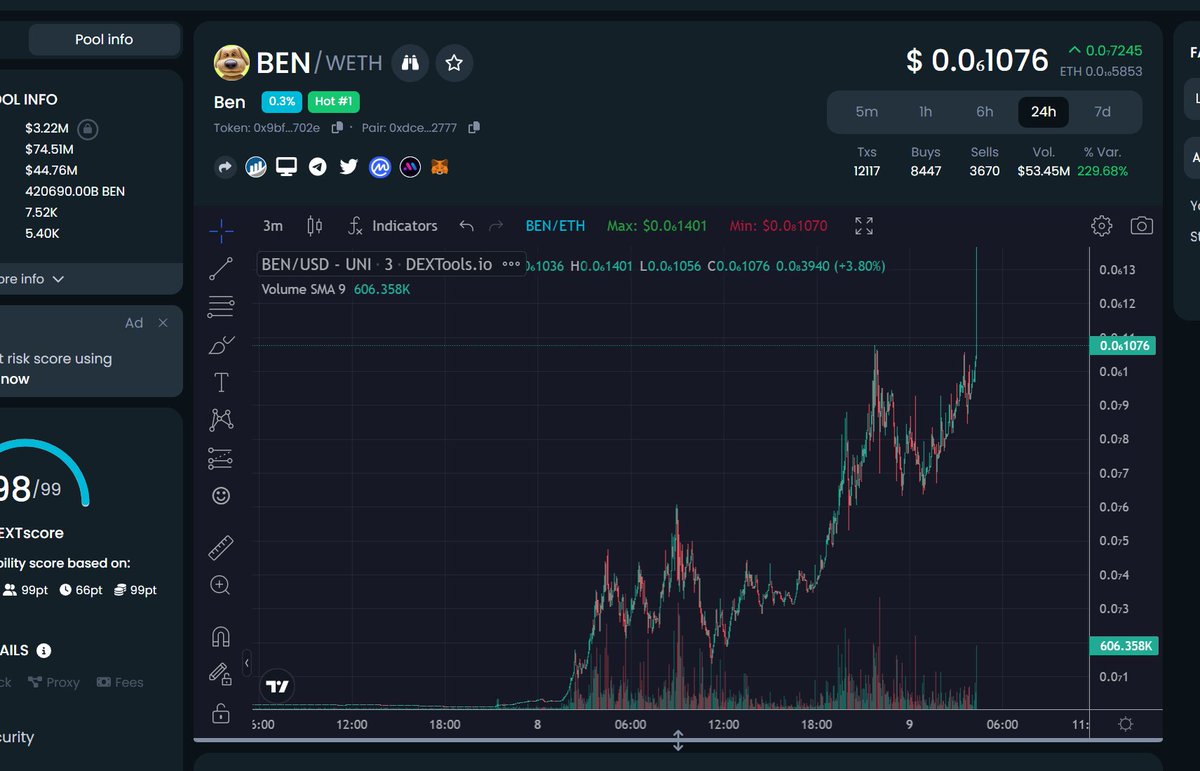Toggle stay in drawing mode
The width and height of the screenshot is (1200, 771).
click(221, 674)
